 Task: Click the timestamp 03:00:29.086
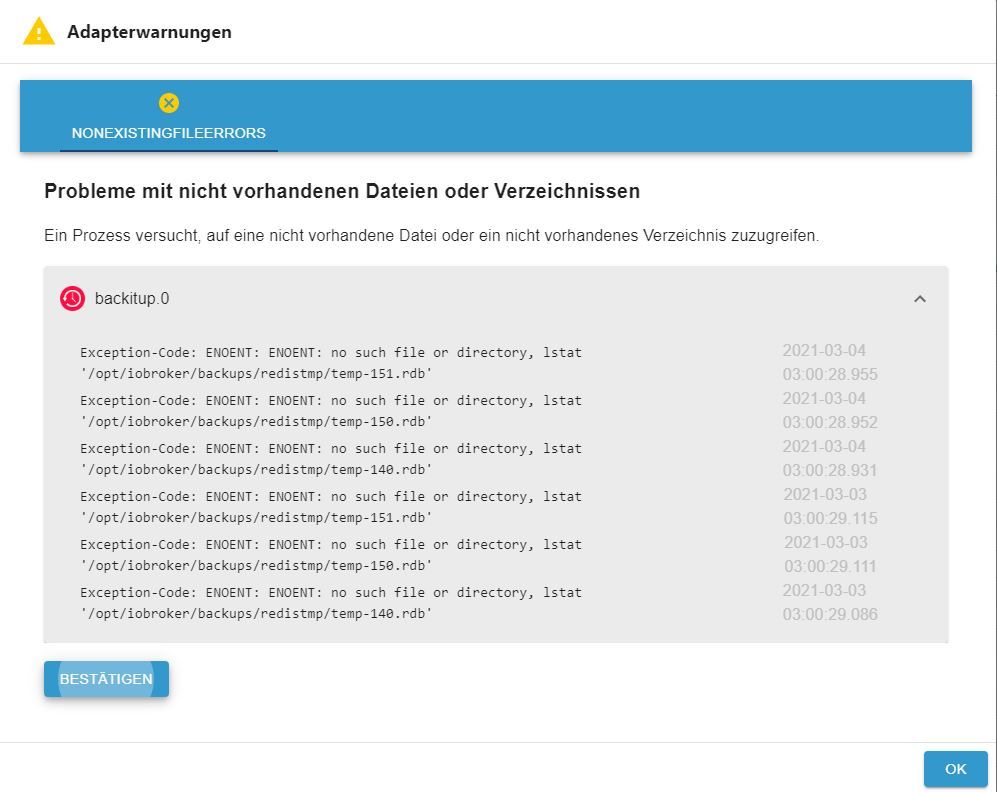830,615
